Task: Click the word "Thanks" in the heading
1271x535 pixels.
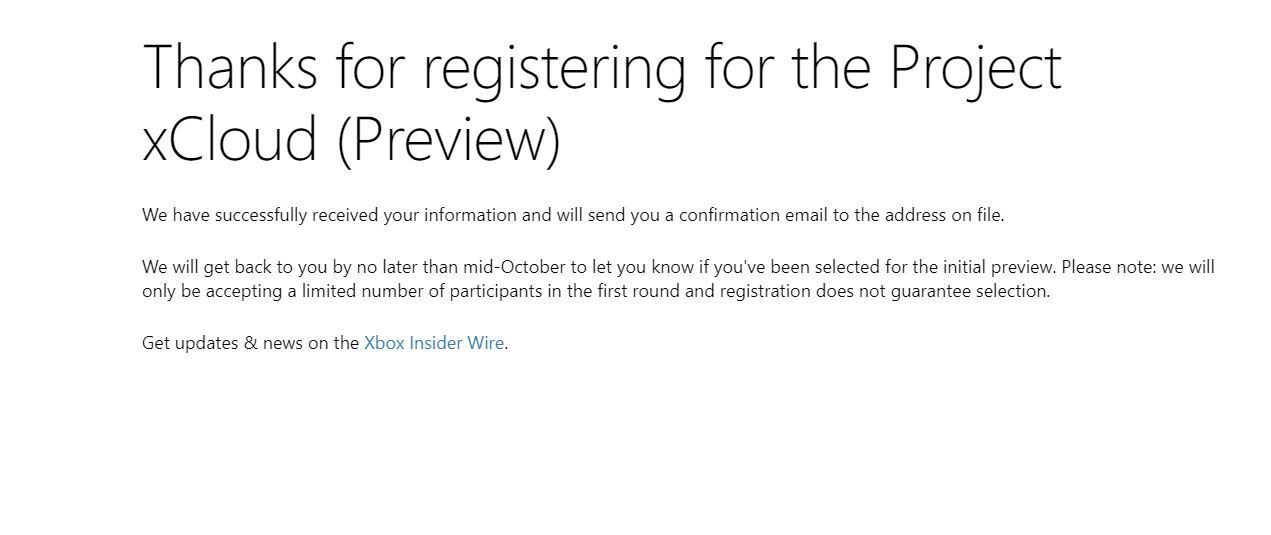Action: coord(230,67)
